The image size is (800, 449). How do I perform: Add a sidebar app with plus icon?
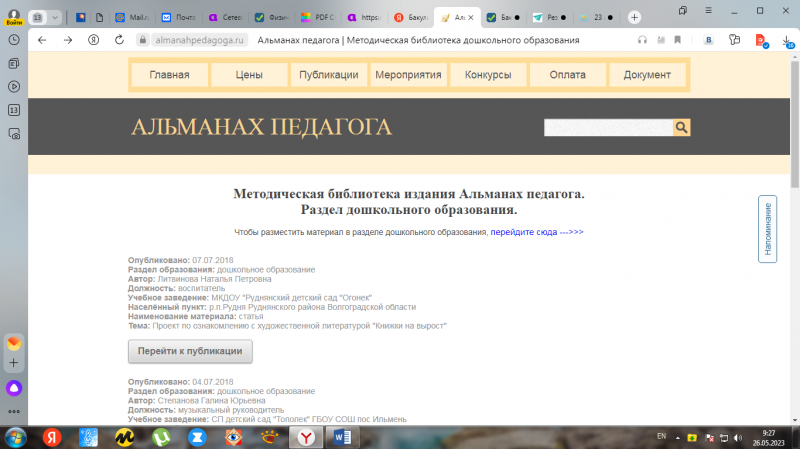point(14,363)
